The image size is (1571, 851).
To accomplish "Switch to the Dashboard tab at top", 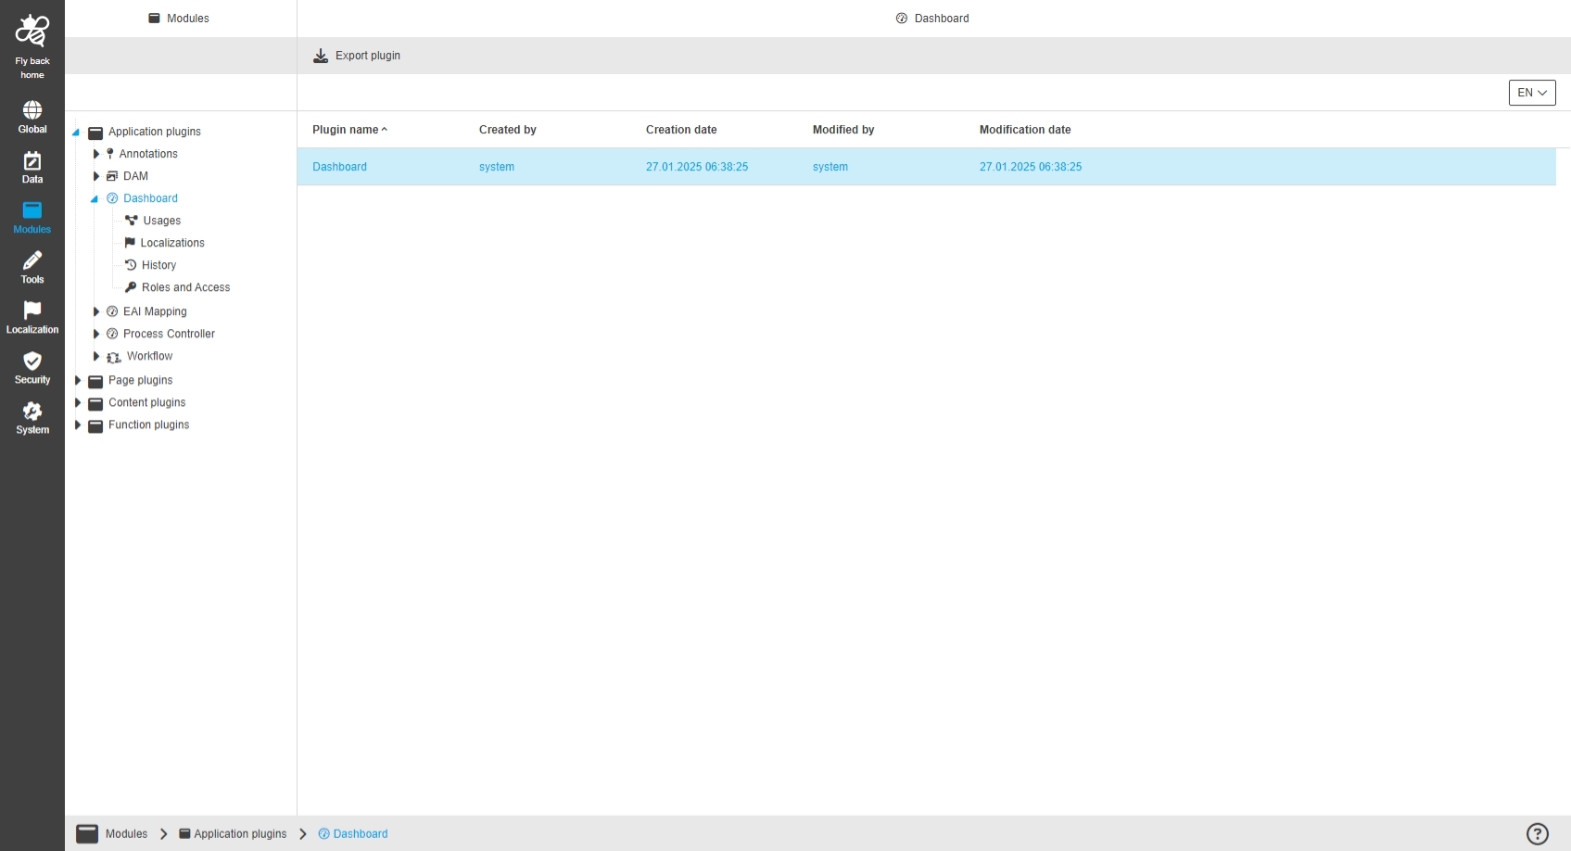I will pyautogui.click(x=932, y=19).
